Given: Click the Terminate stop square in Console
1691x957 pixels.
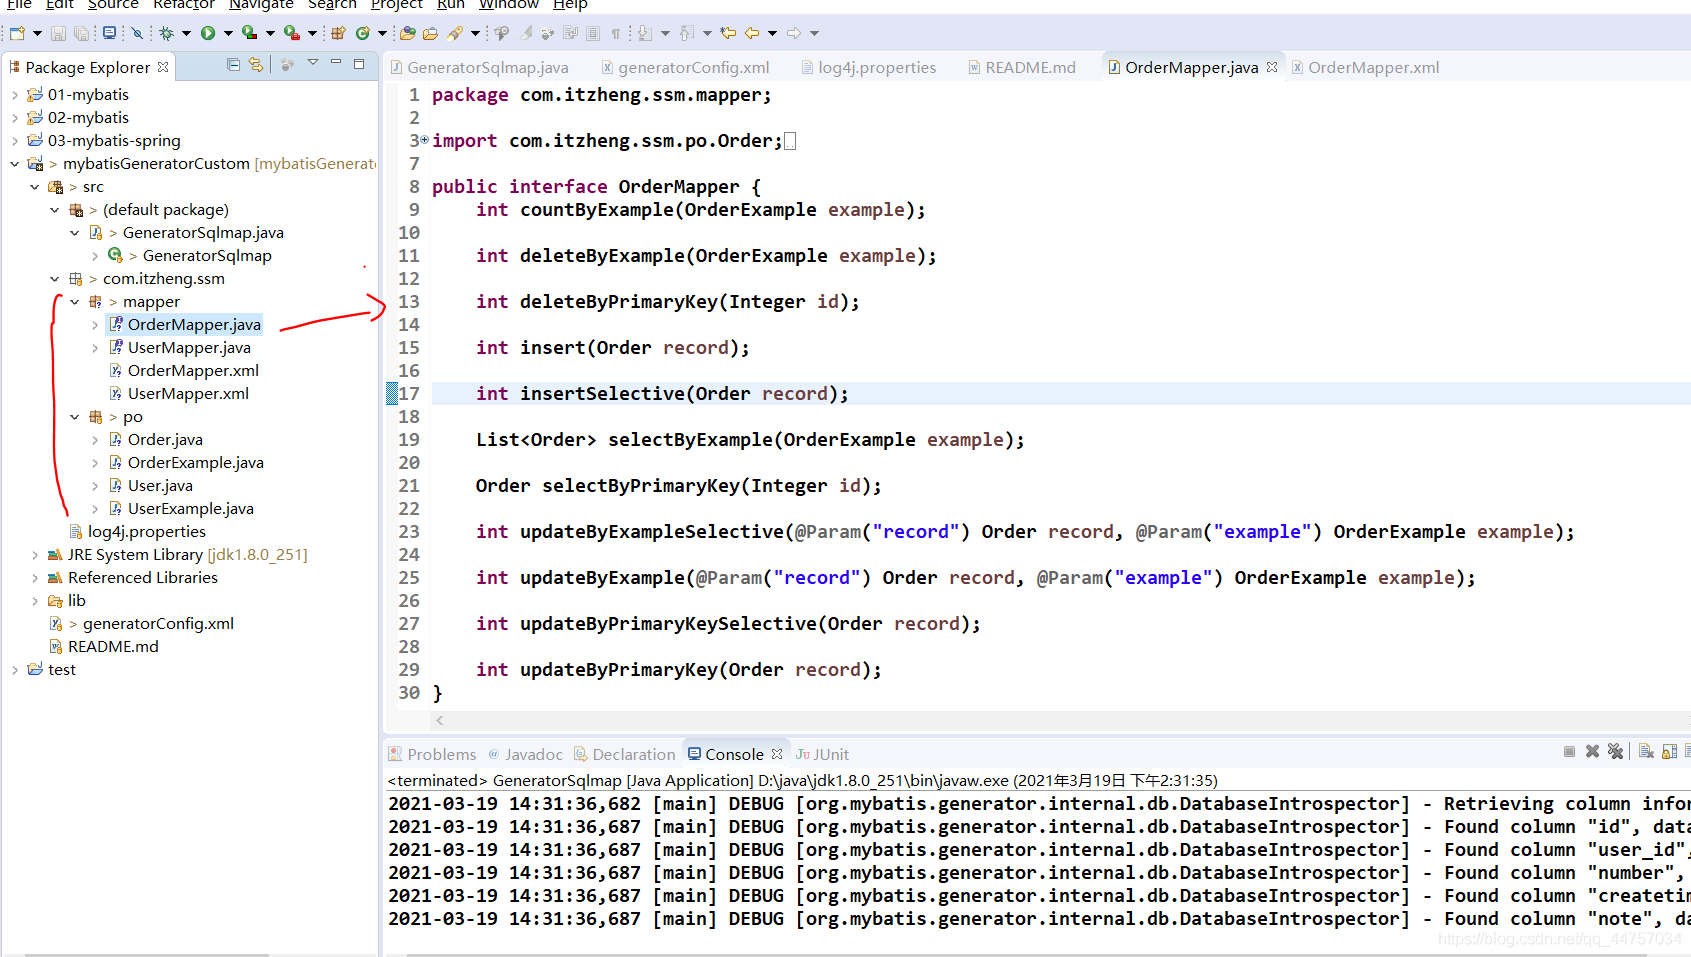Looking at the screenshot, I should [x=1569, y=751].
